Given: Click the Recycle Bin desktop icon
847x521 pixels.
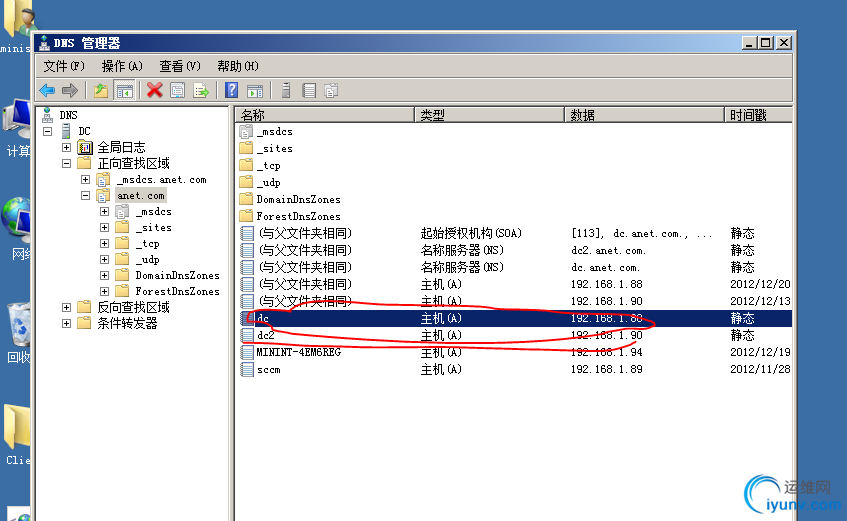Looking at the screenshot, I should 19,324.
